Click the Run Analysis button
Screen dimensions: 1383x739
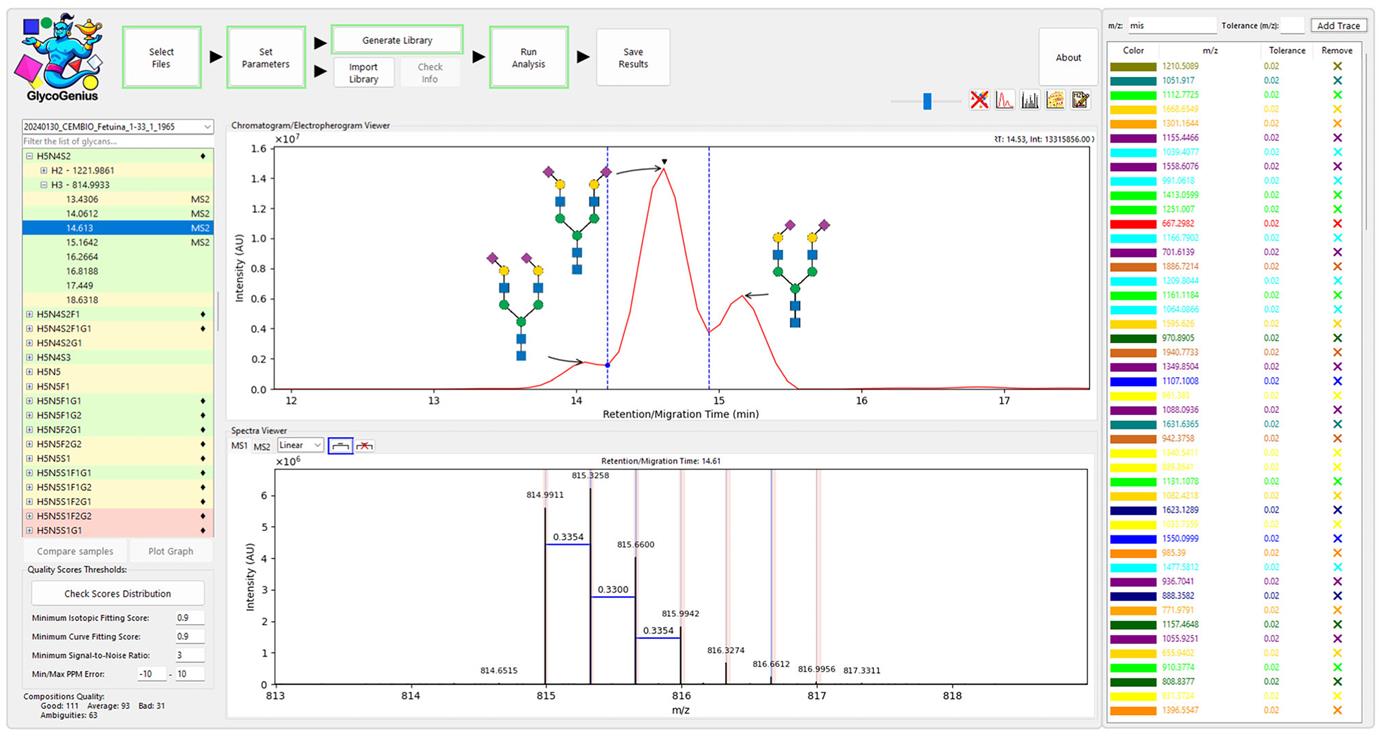pos(529,58)
